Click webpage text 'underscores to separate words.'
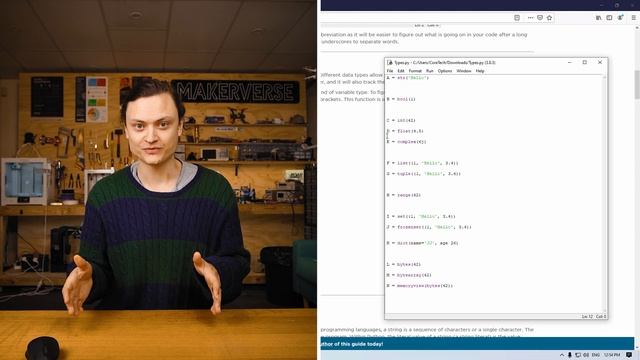Image resolution: width=640 pixels, height=360 pixels. pyautogui.click(x=360, y=42)
